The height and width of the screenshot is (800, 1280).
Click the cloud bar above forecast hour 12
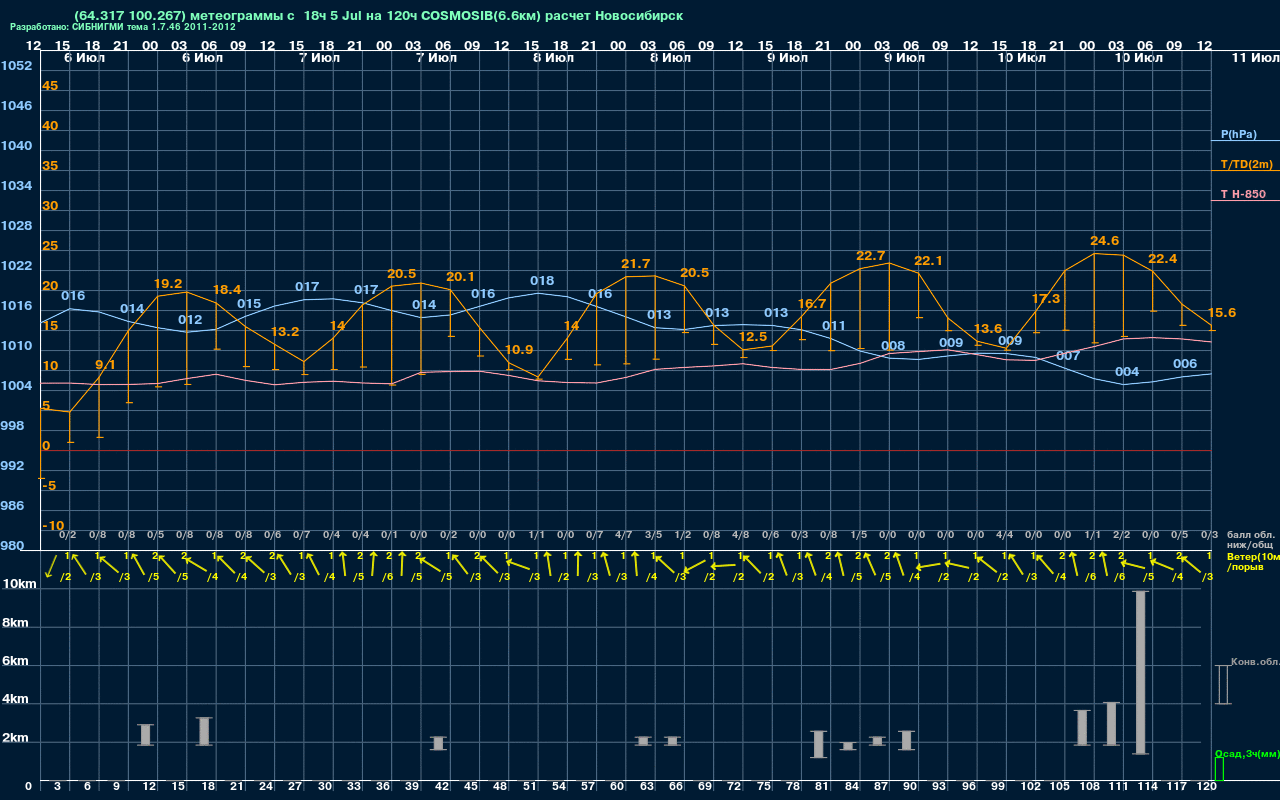point(146,734)
